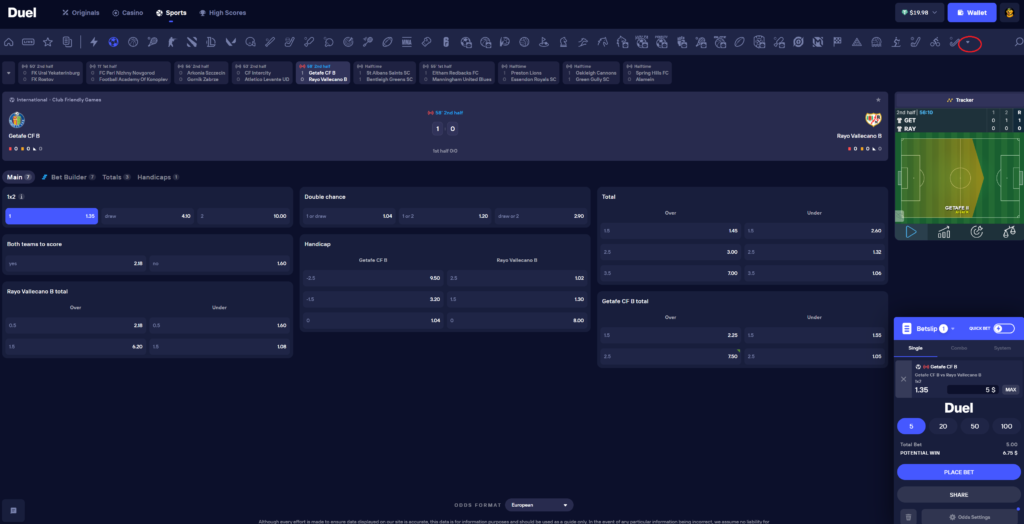This screenshot has width=1024, height=524.
Task: Favorite this match with the star
Action: point(878,100)
